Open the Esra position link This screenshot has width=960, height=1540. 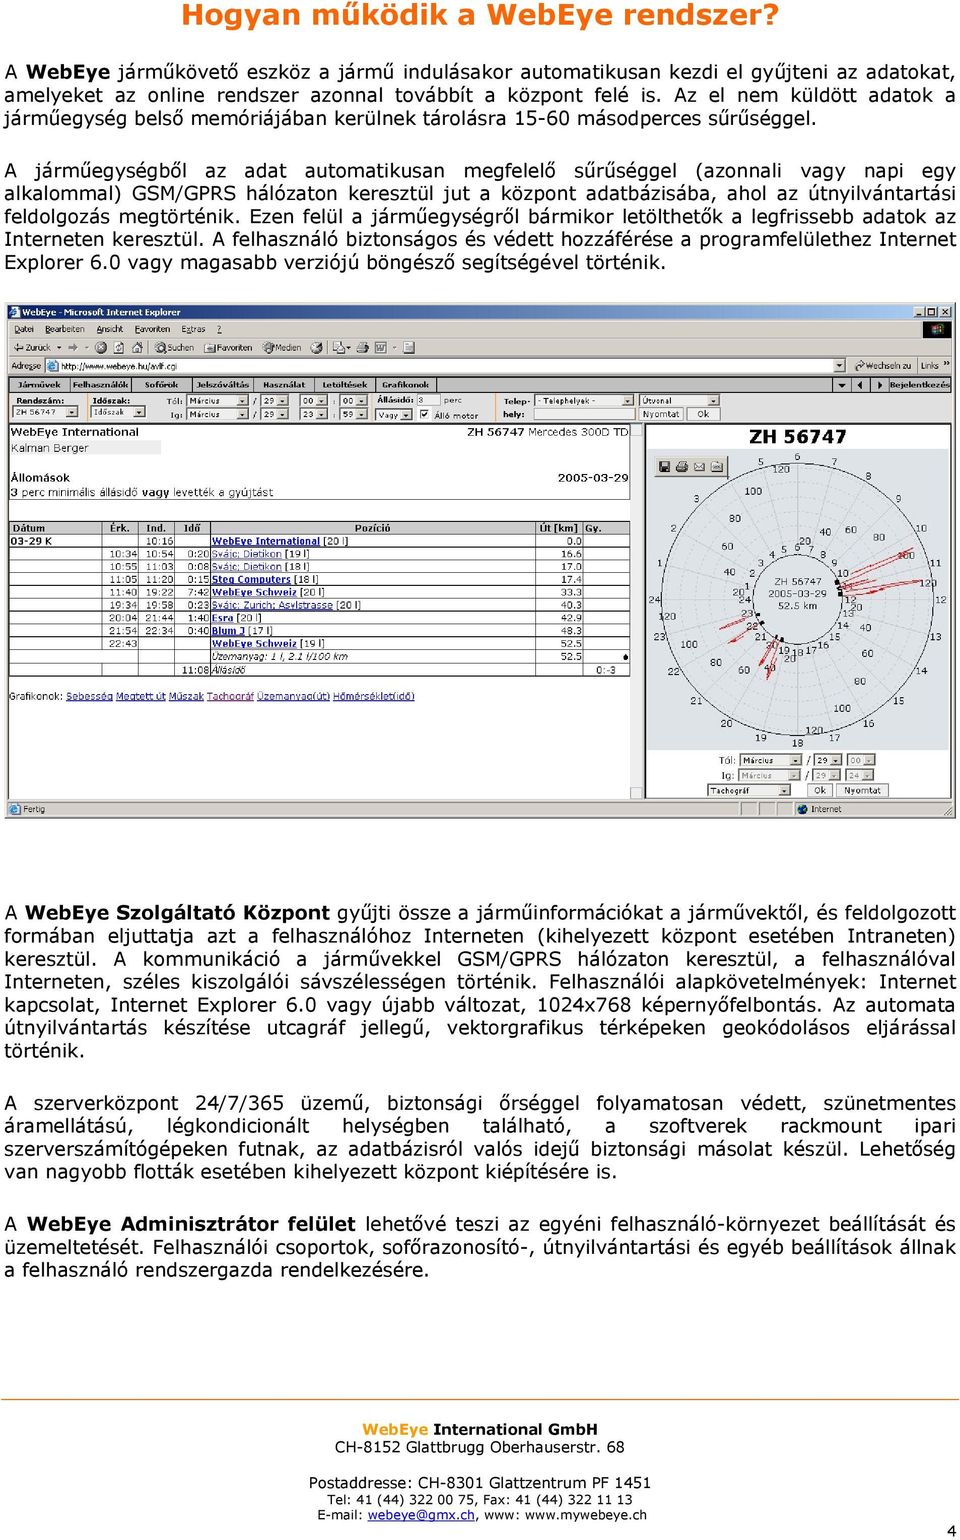click(222, 618)
